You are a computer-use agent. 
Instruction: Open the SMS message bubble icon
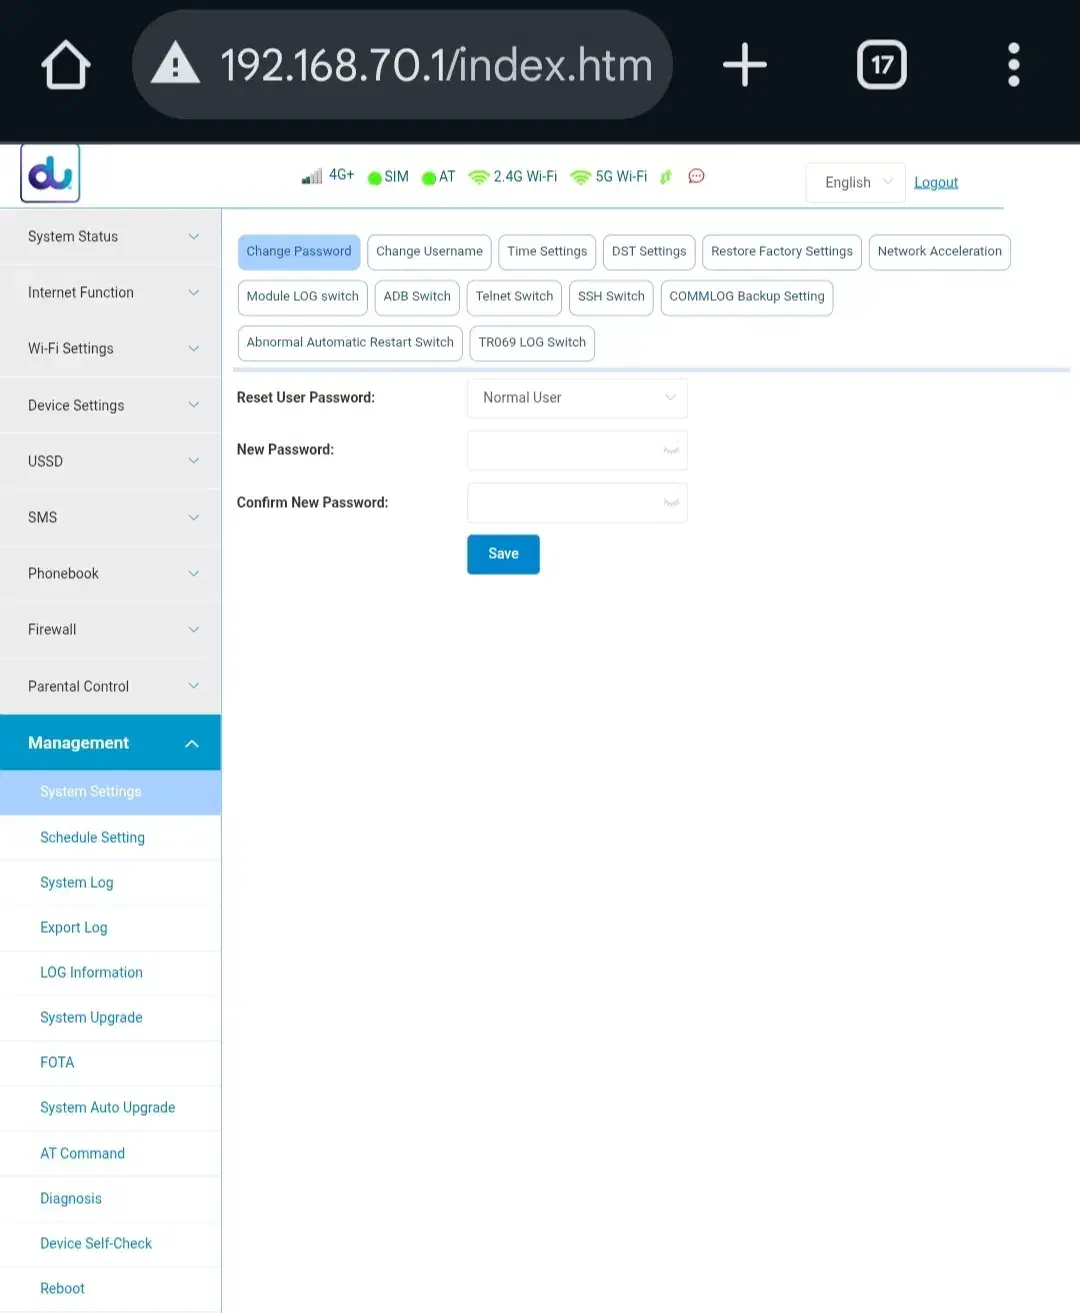(x=697, y=176)
